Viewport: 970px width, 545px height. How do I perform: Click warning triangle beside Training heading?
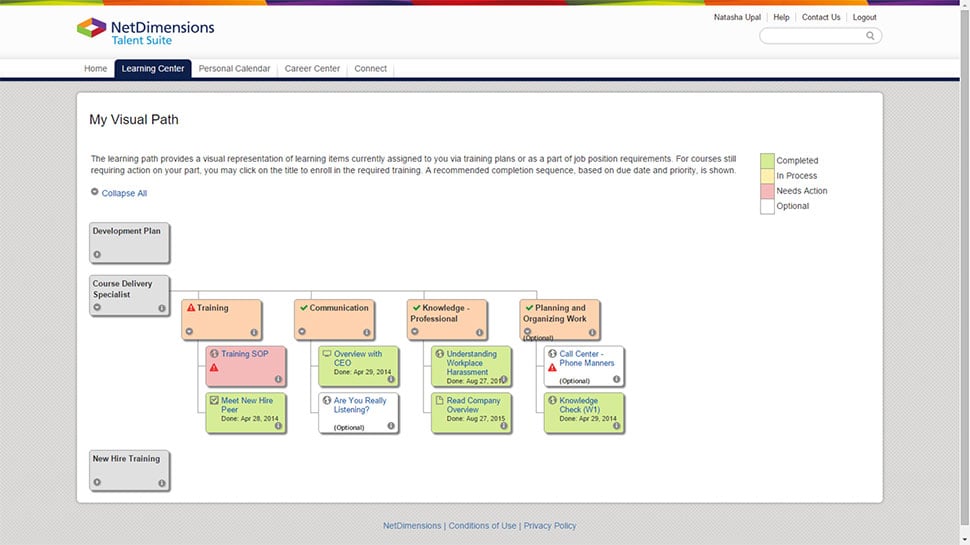(191, 307)
